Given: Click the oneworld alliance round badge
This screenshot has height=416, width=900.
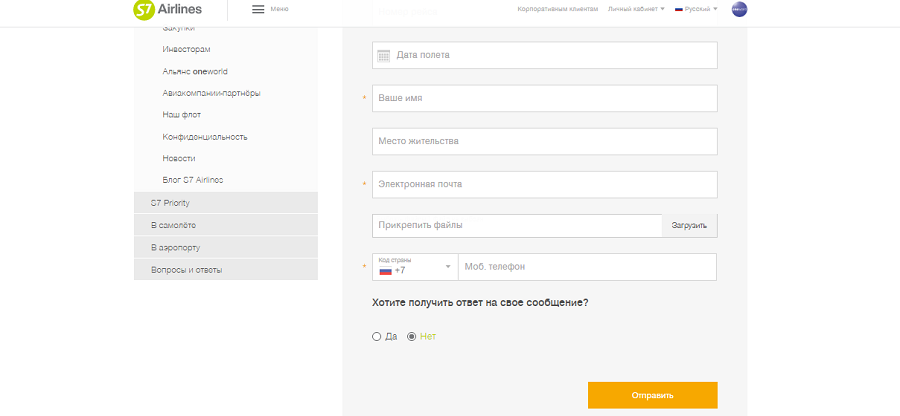Looking at the screenshot, I should click(739, 9).
